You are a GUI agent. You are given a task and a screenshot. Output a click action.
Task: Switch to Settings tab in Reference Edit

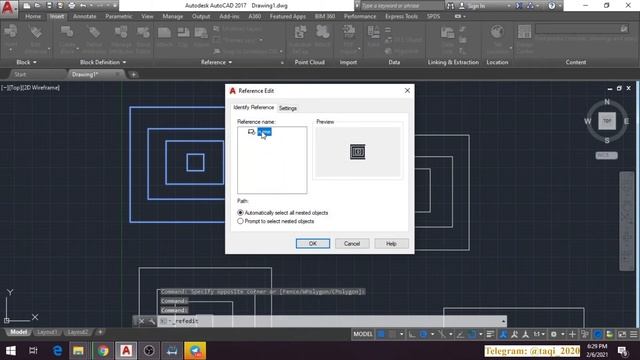[x=288, y=108]
